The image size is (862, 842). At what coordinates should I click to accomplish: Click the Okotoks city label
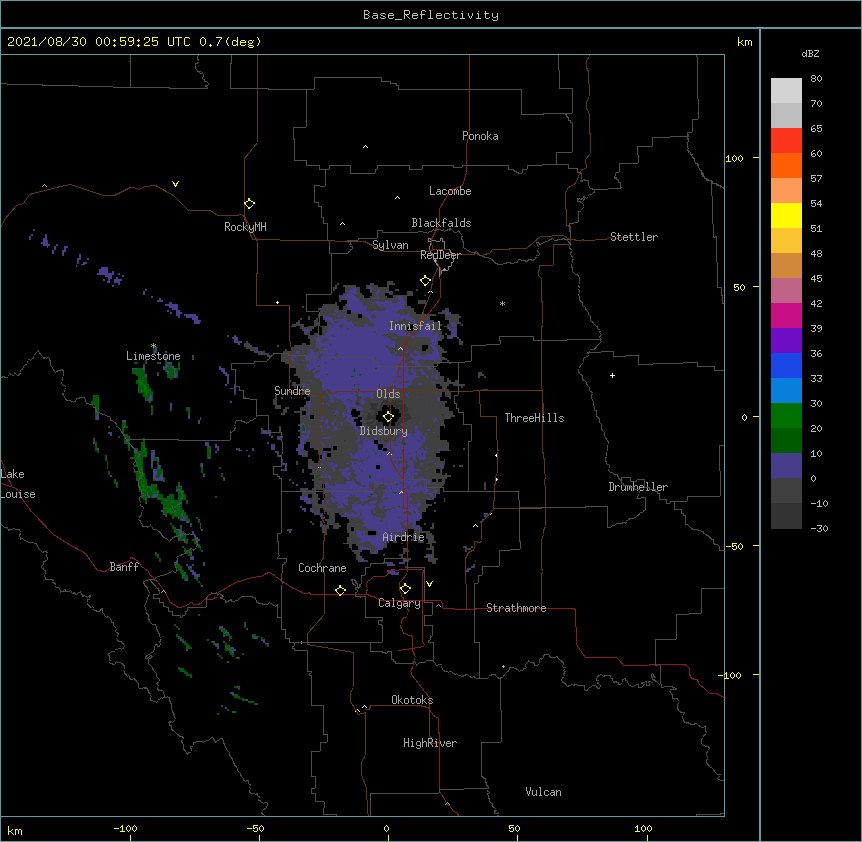pyautogui.click(x=412, y=700)
